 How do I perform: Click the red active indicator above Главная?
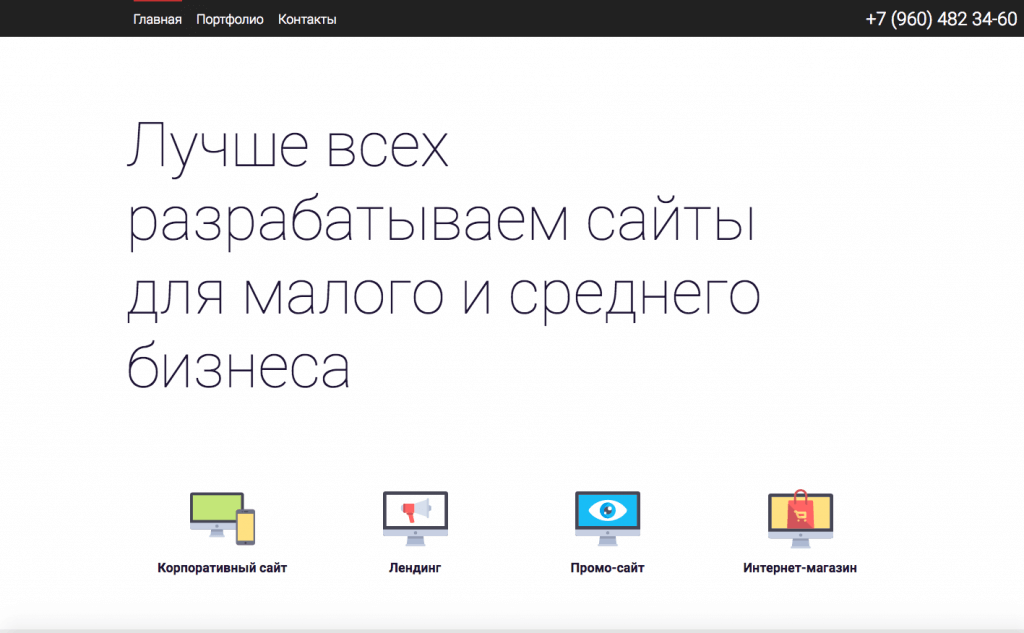pyautogui.click(x=157, y=1)
